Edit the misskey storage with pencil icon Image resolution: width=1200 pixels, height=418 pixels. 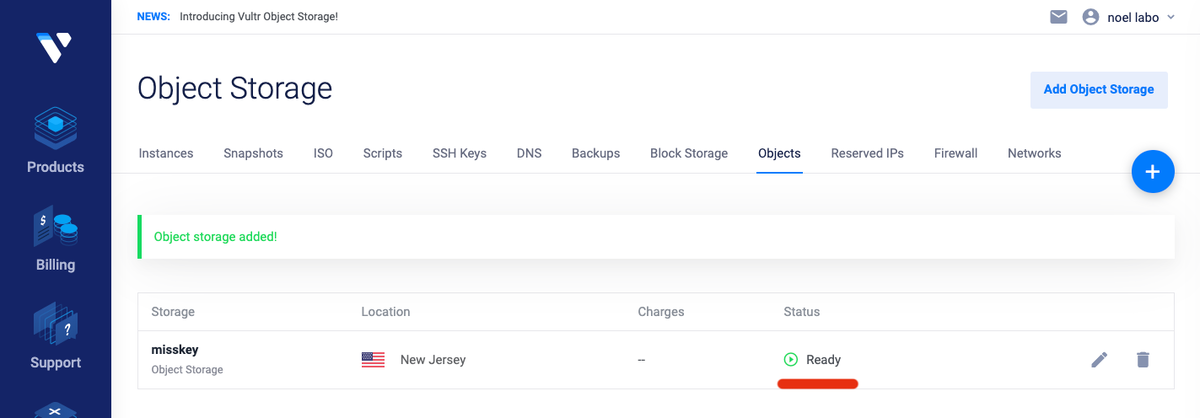(1099, 359)
